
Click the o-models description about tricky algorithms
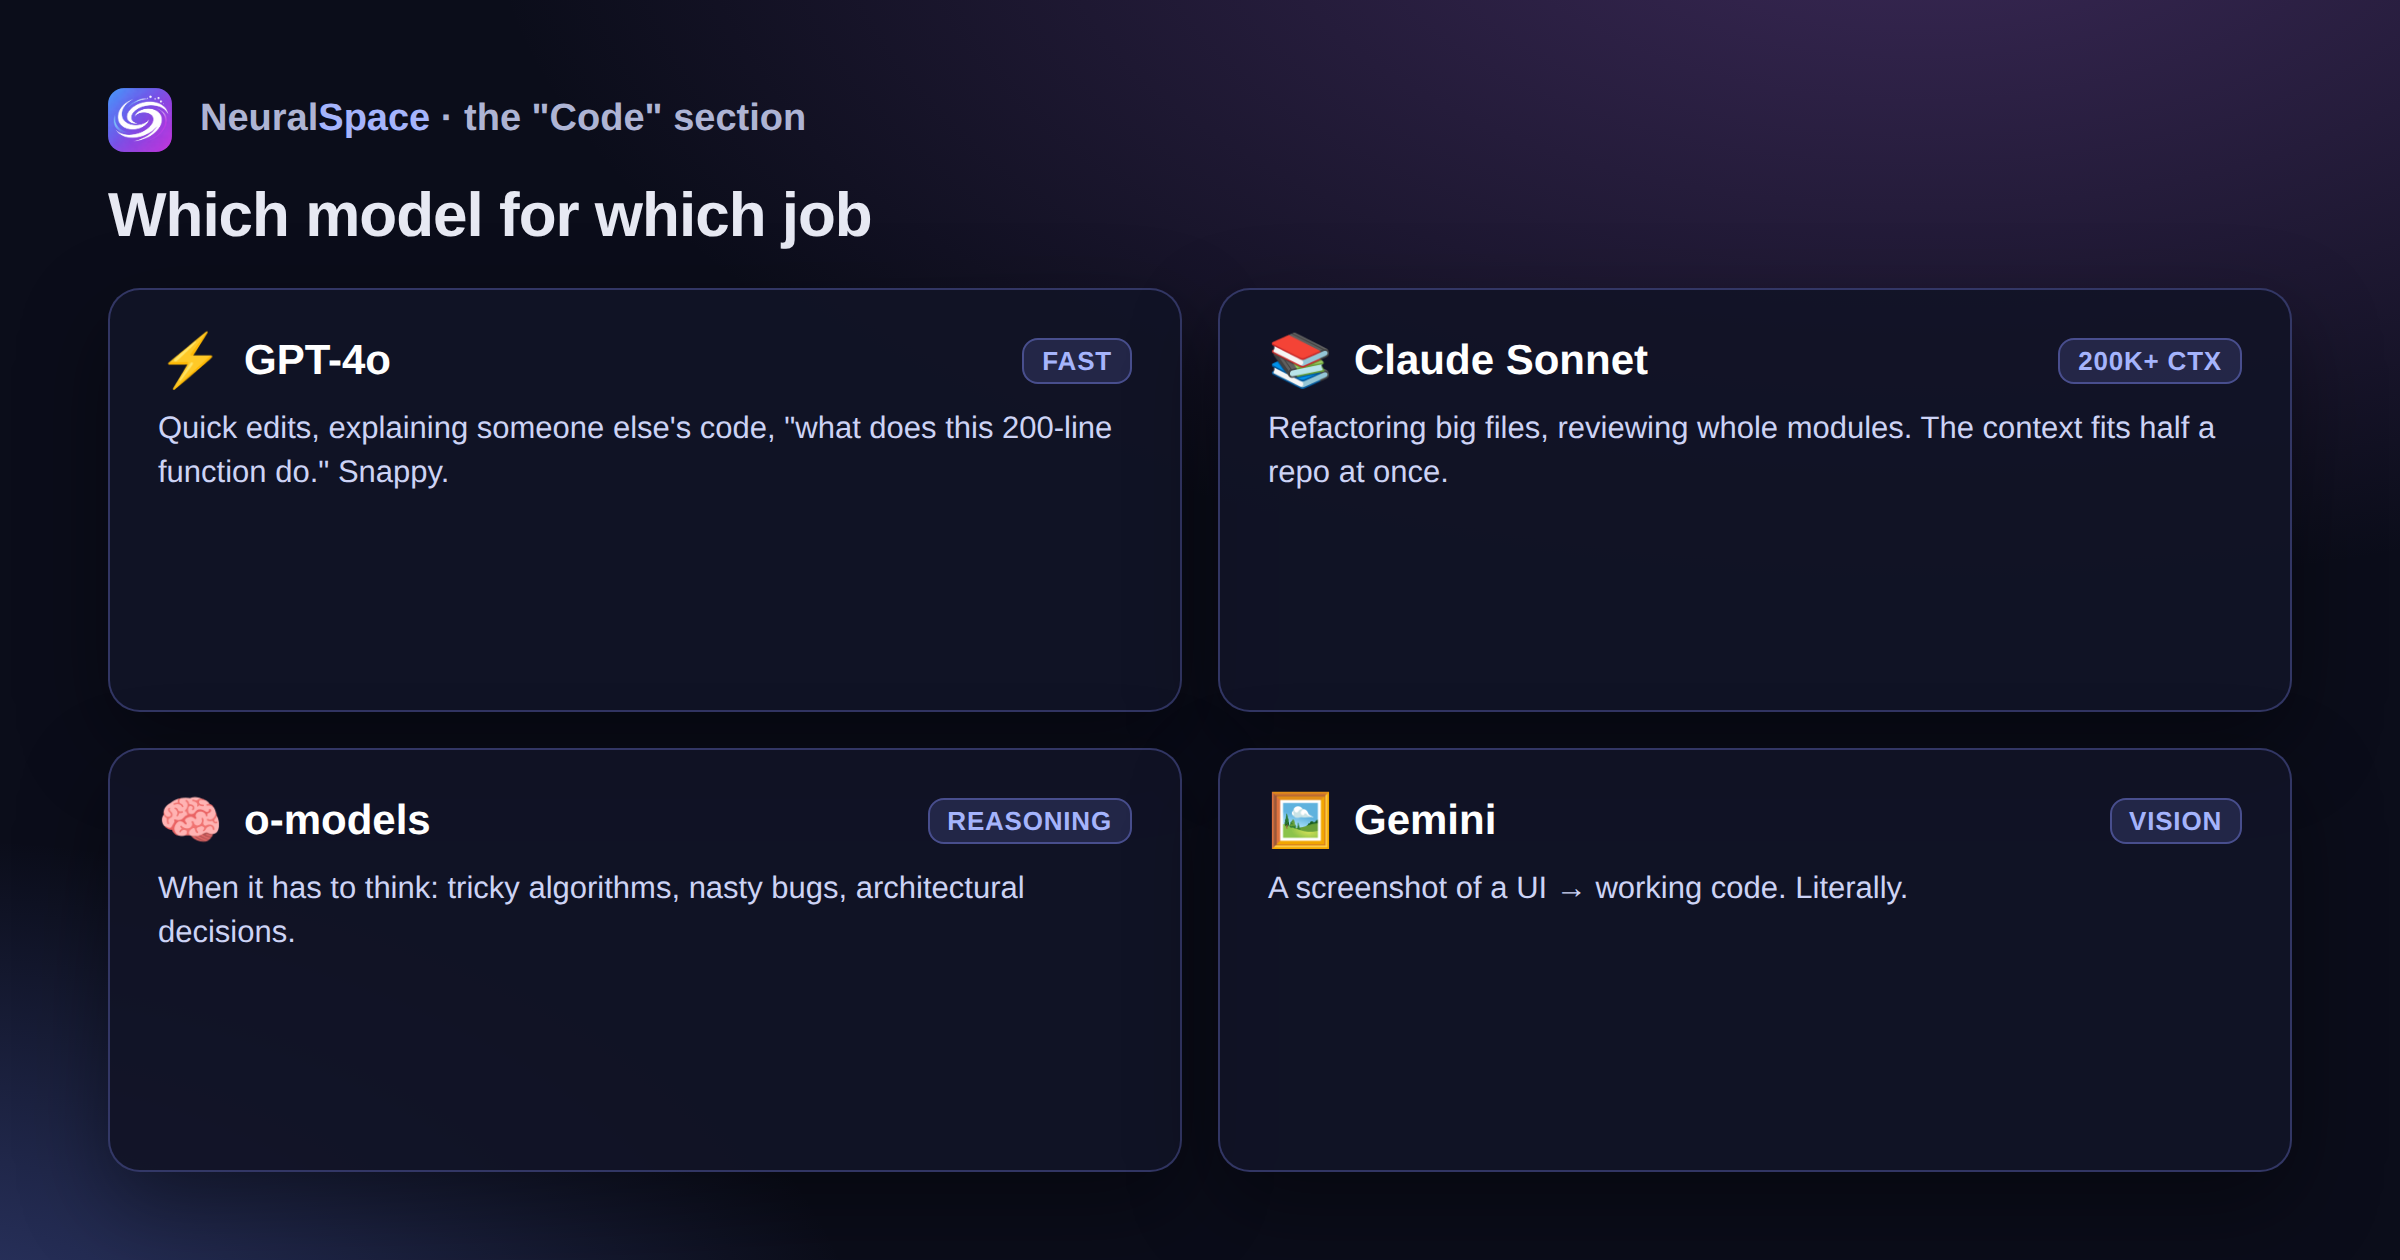point(591,910)
